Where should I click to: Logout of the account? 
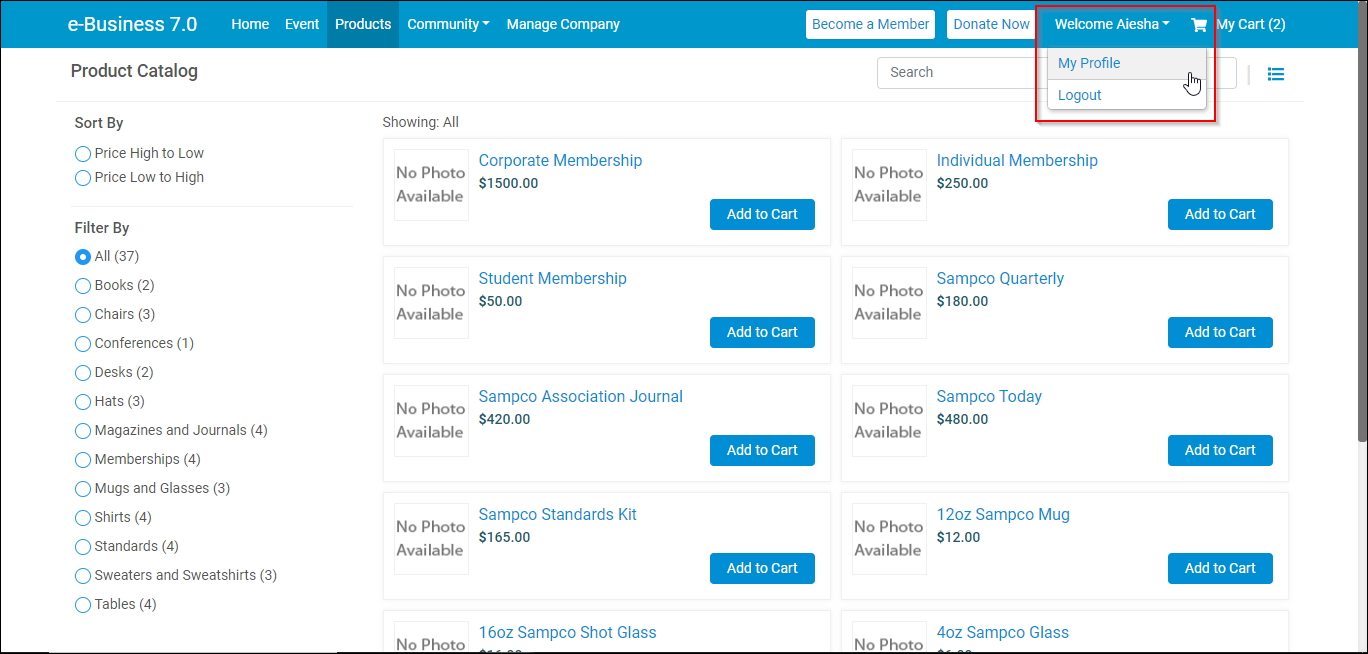1079,94
